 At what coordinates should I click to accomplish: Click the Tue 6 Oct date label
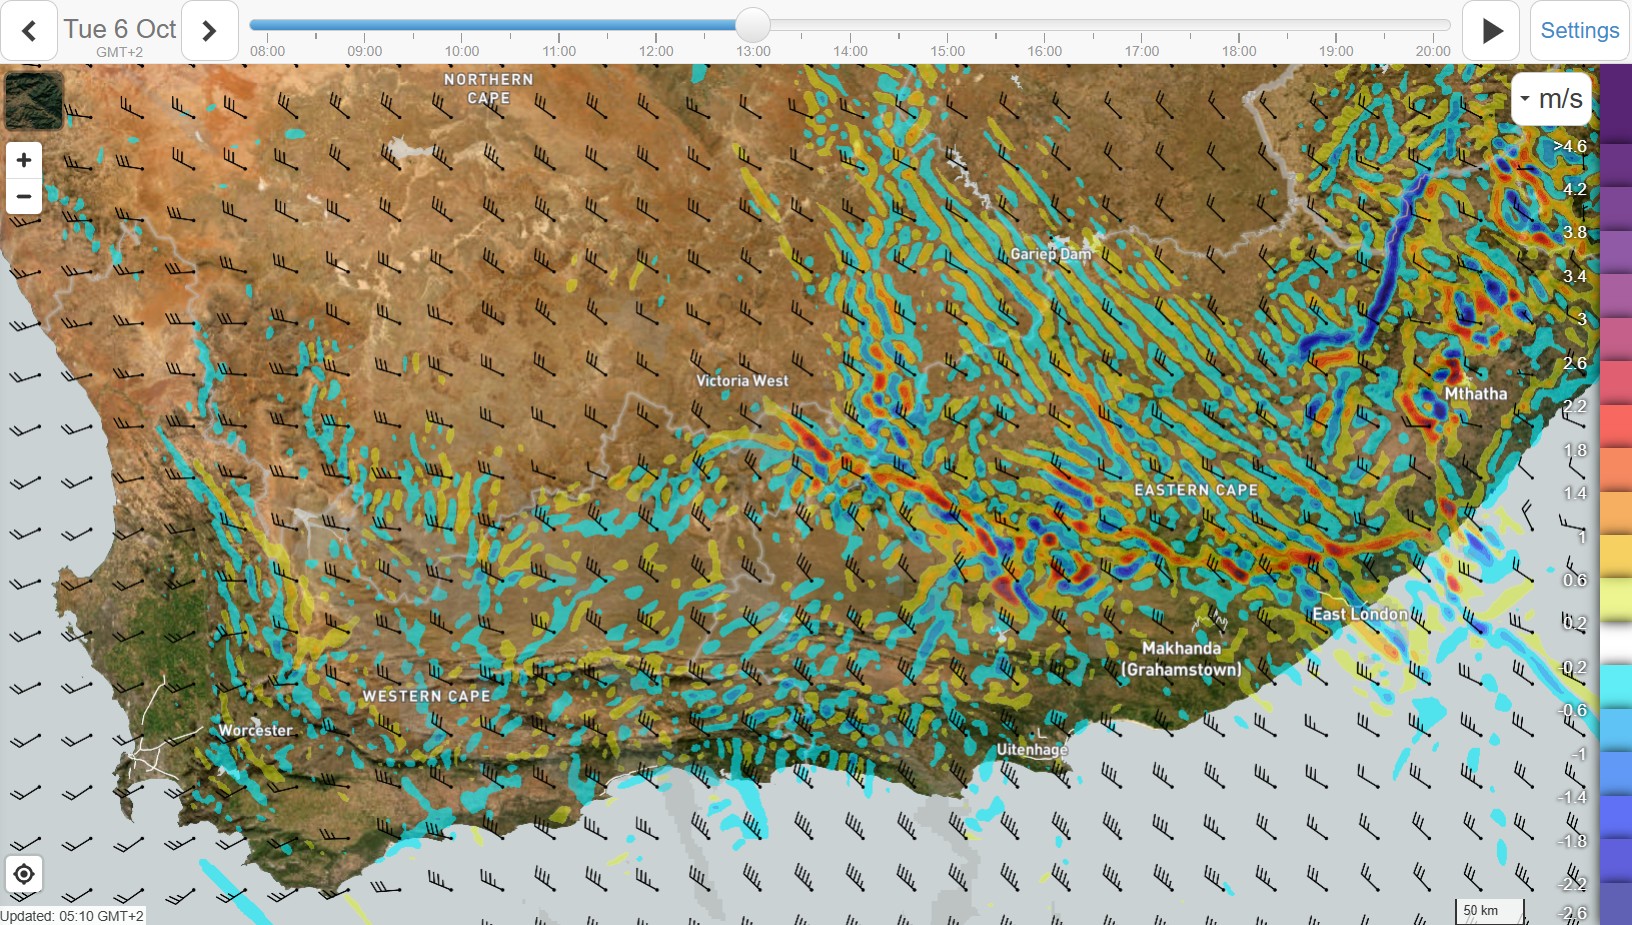point(120,29)
